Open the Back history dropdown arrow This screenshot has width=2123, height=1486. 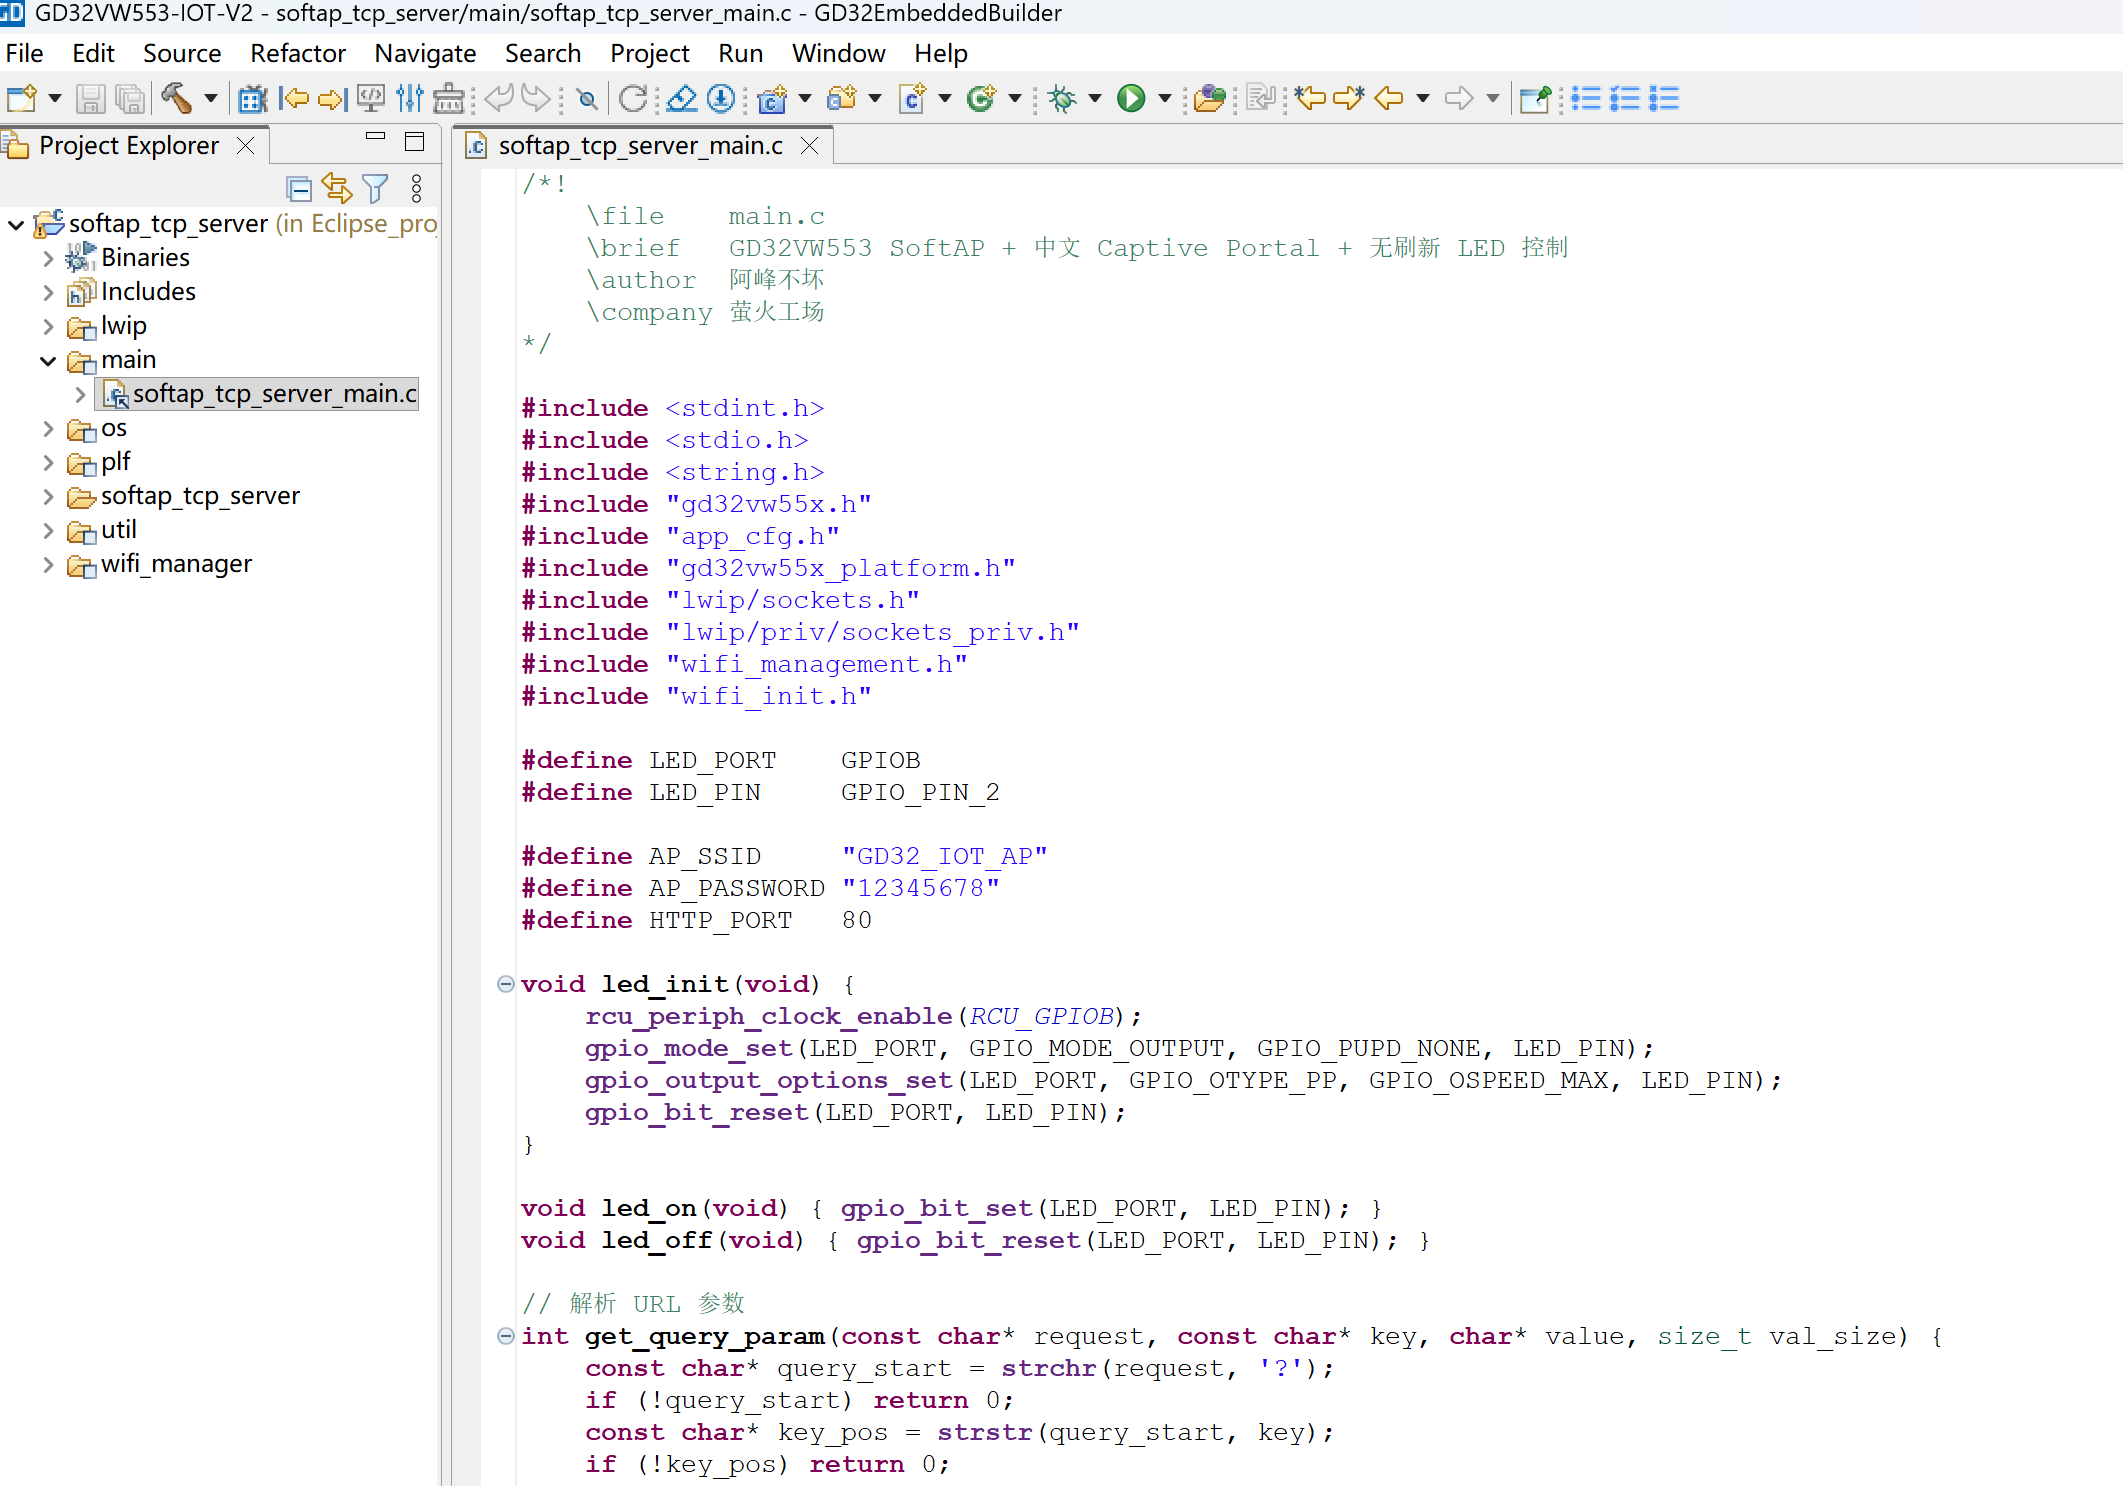(1423, 98)
